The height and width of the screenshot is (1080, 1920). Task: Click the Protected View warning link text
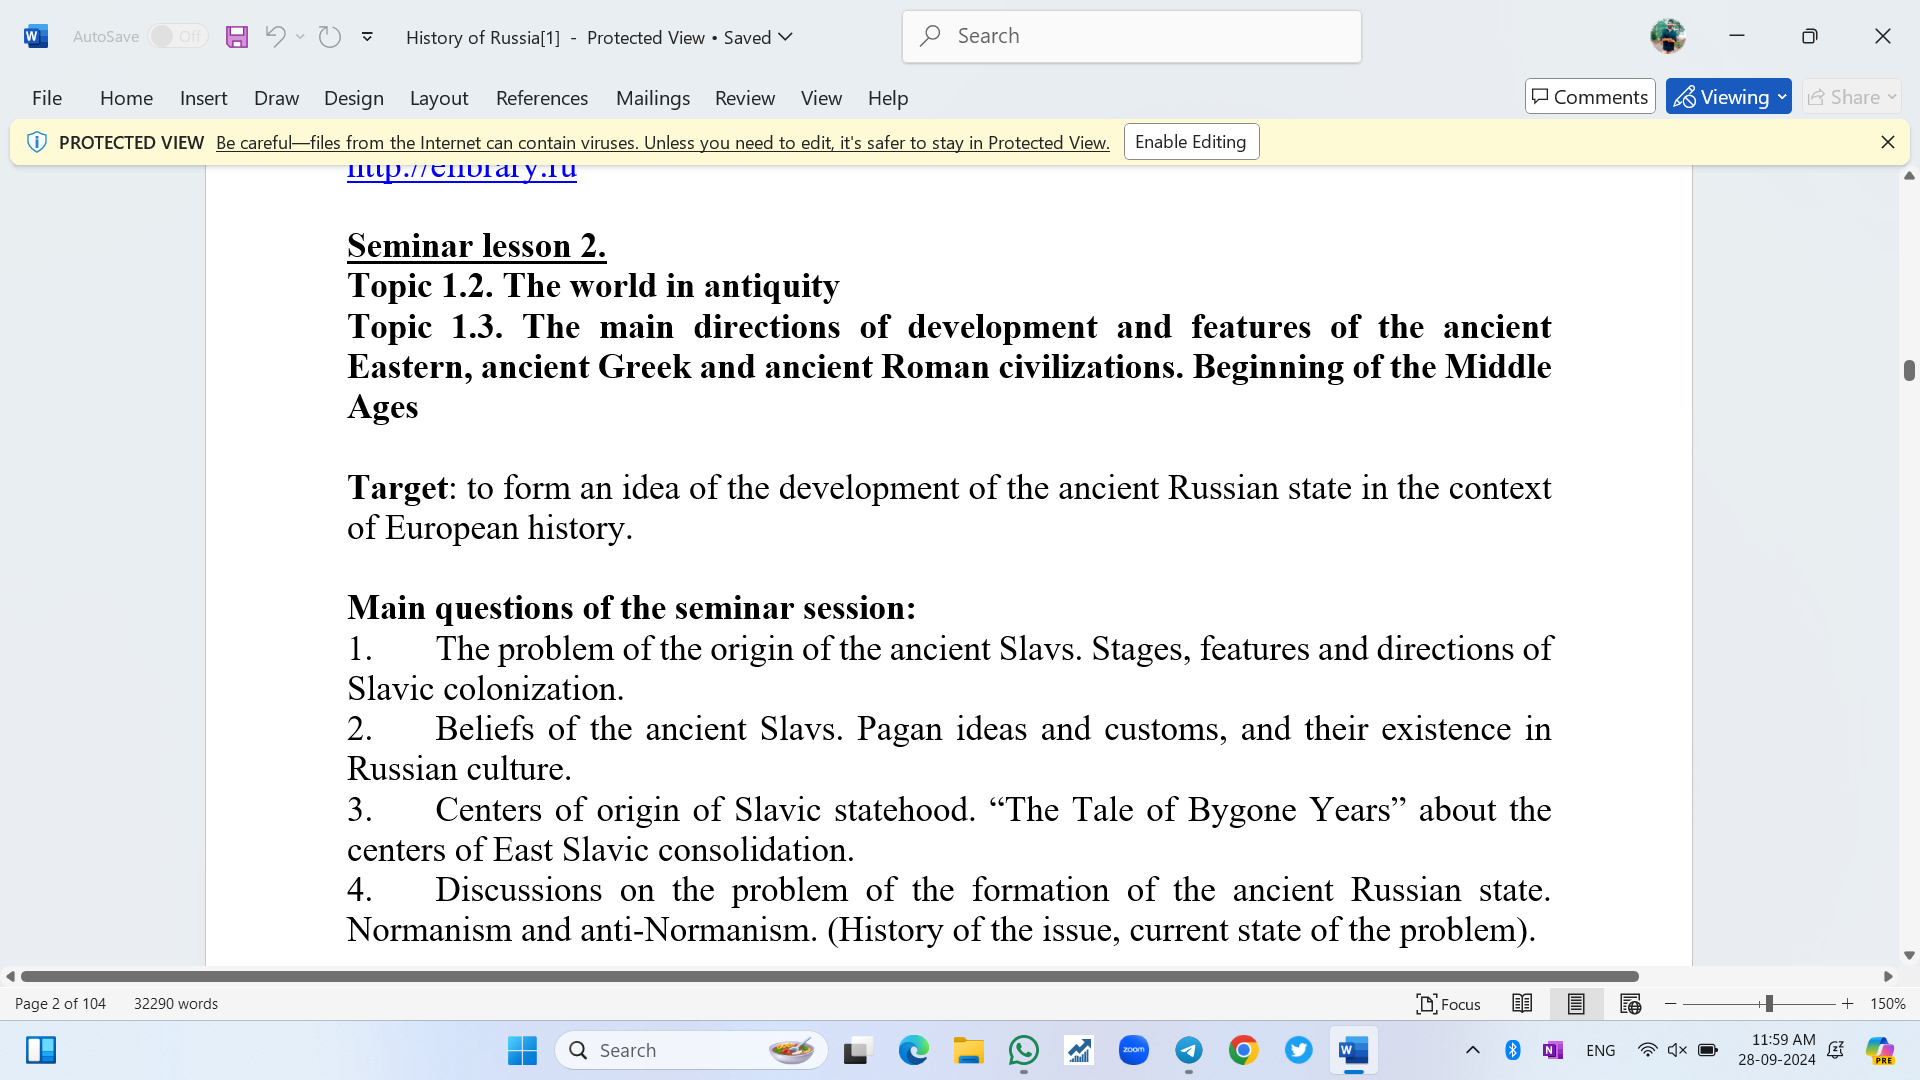point(663,143)
